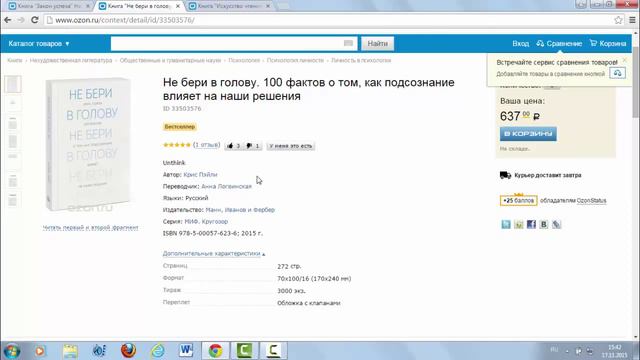Image resolution: width=640 pixels, height=360 pixels.
Task: Select the first cover thumbnail
Action: (13, 84)
